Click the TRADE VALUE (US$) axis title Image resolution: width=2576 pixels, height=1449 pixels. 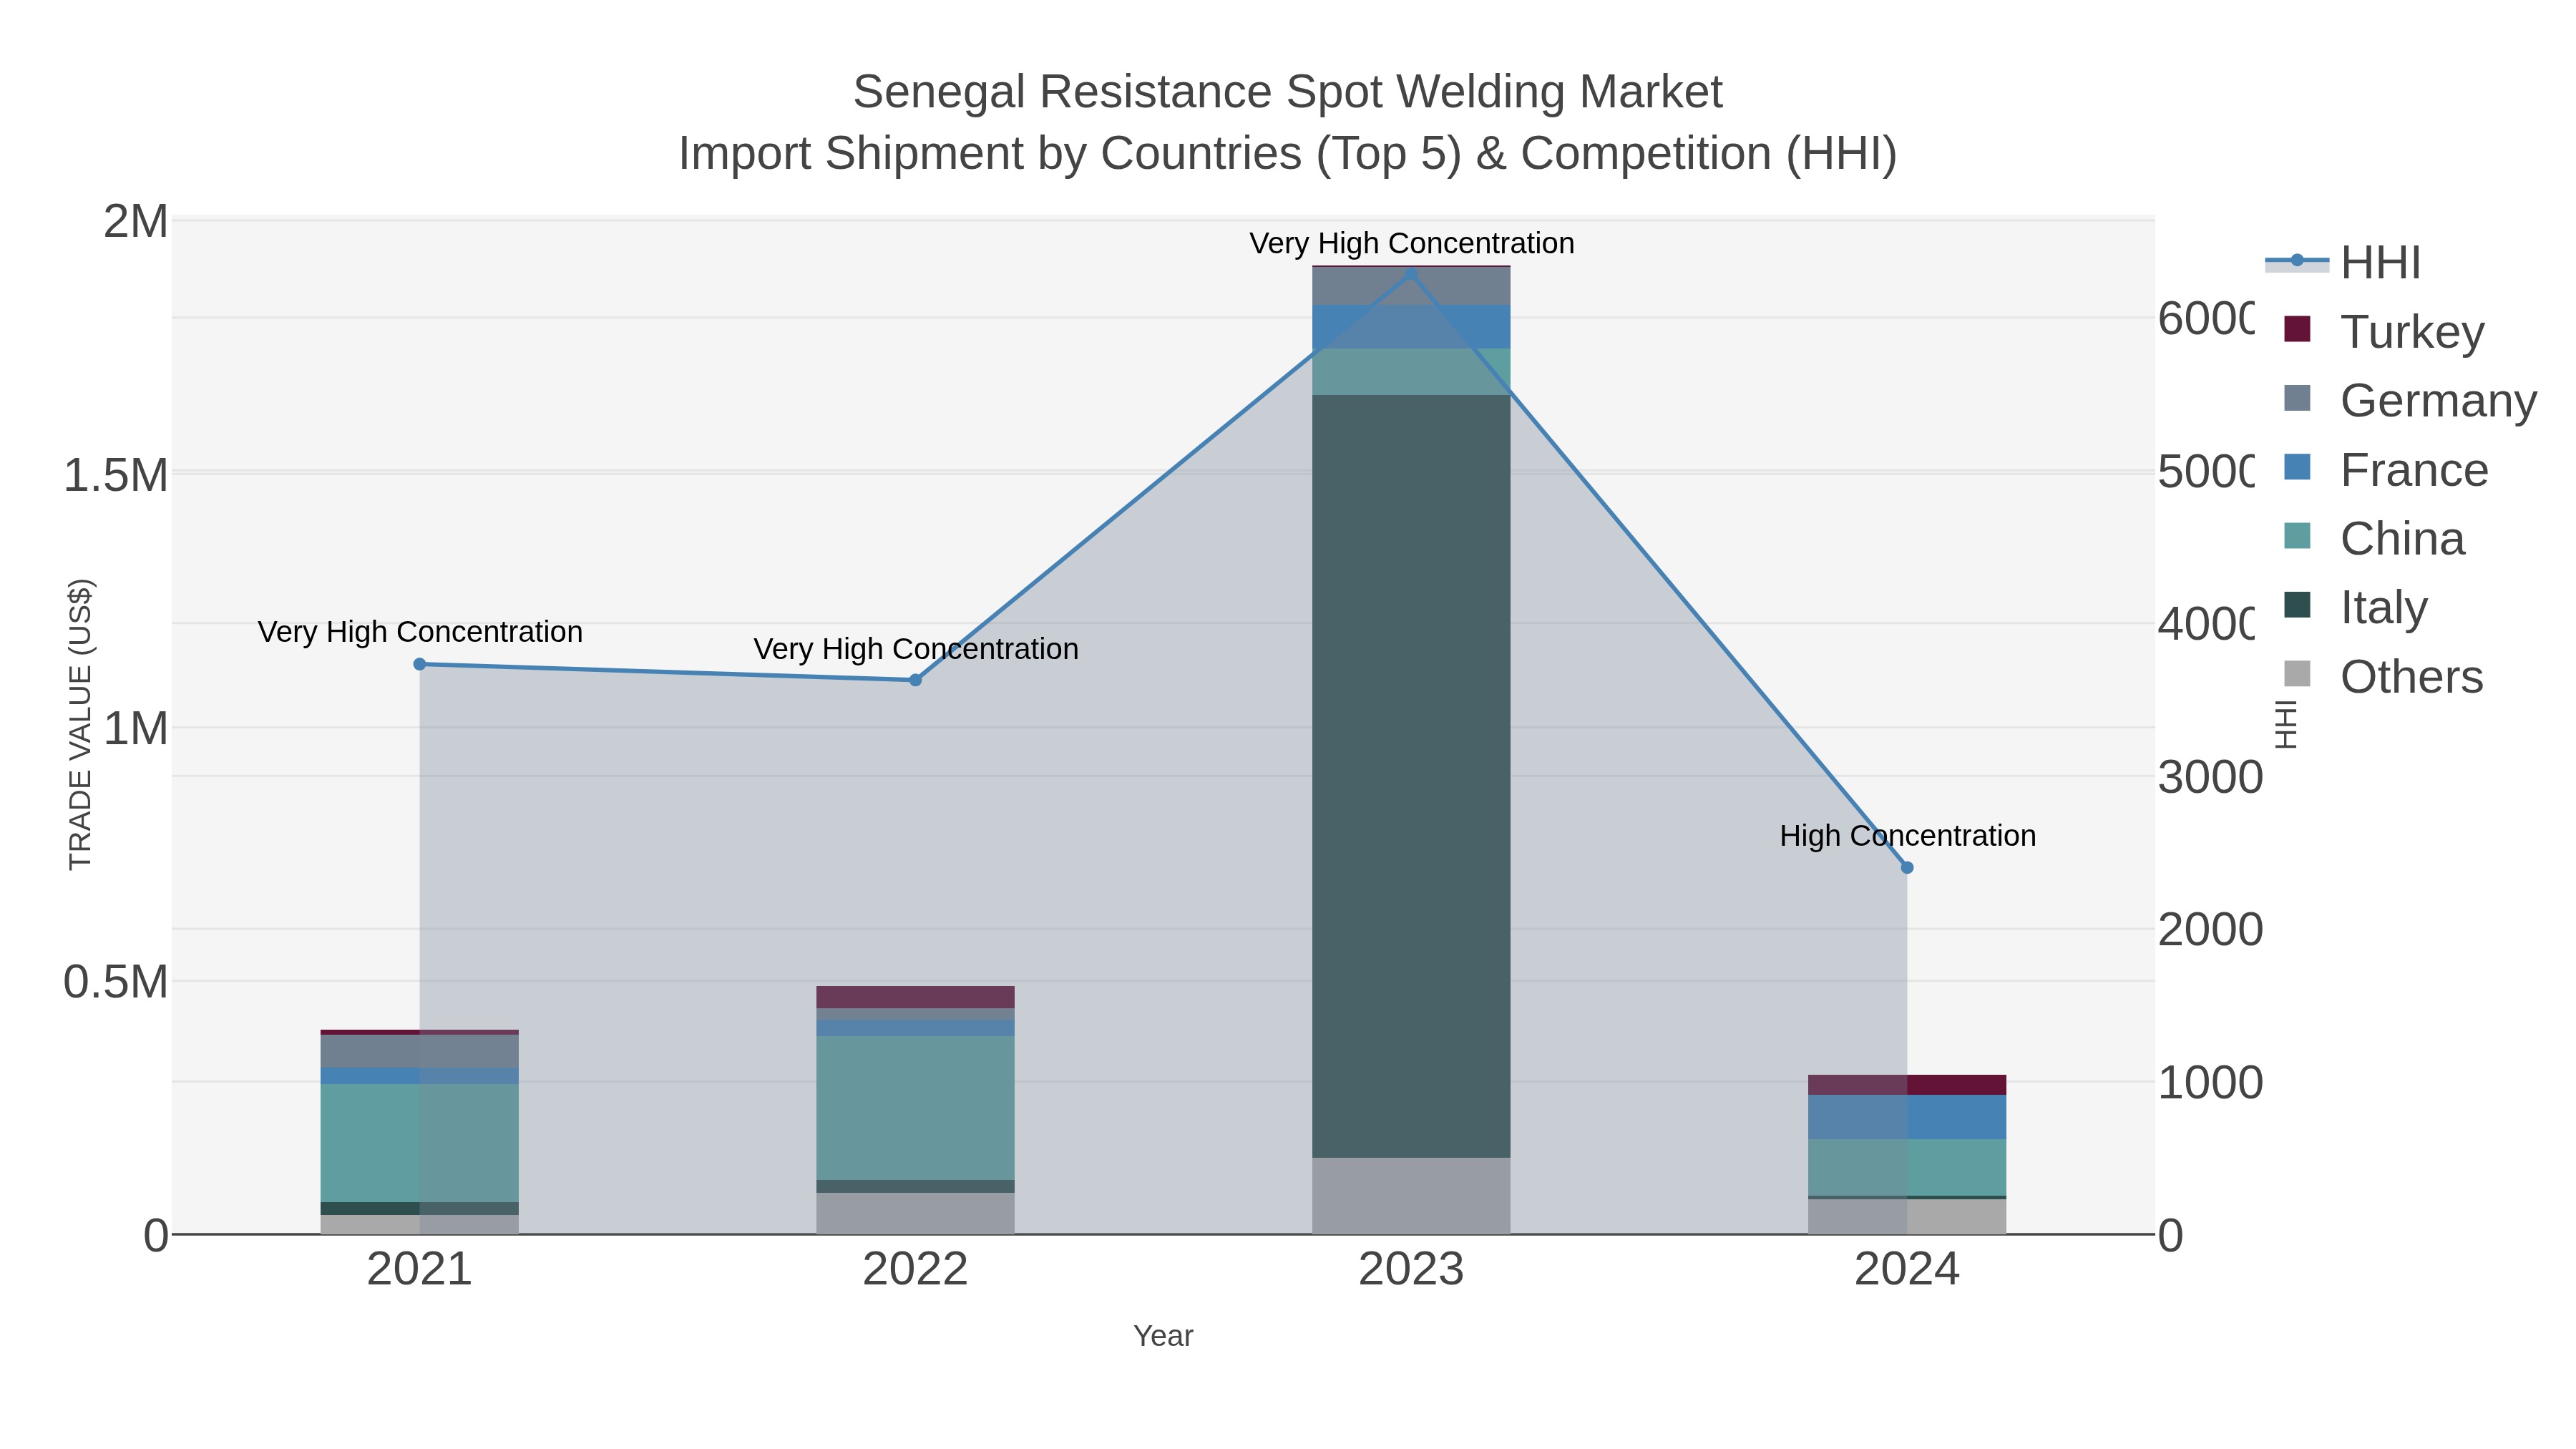[x=80, y=724]
